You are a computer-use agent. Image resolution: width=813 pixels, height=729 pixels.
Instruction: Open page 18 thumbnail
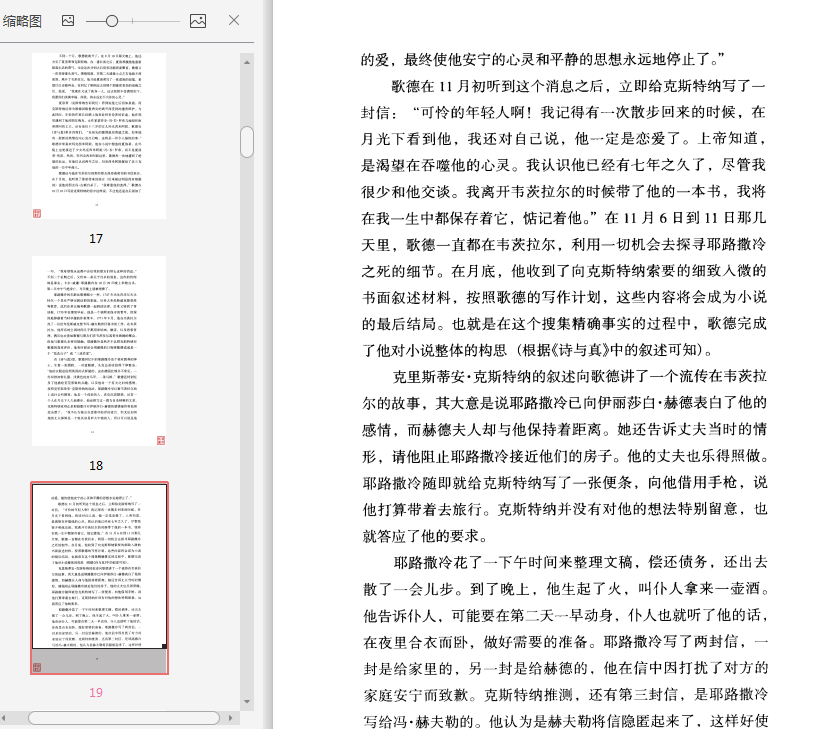coord(99,351)
